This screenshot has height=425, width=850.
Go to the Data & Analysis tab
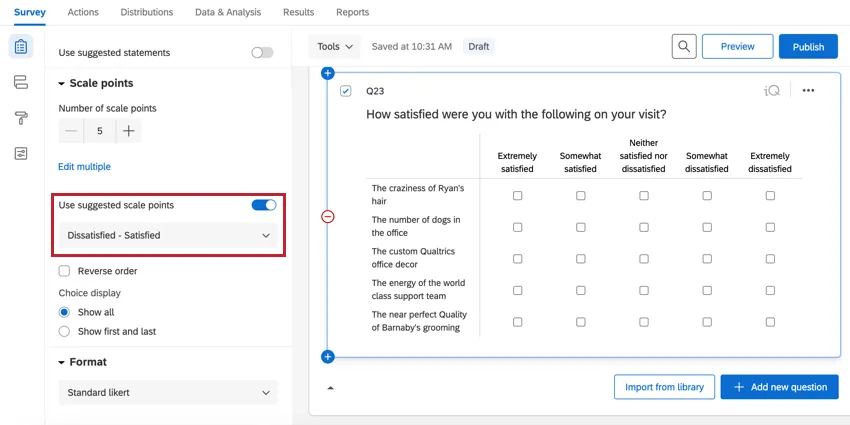pos(228,12)
